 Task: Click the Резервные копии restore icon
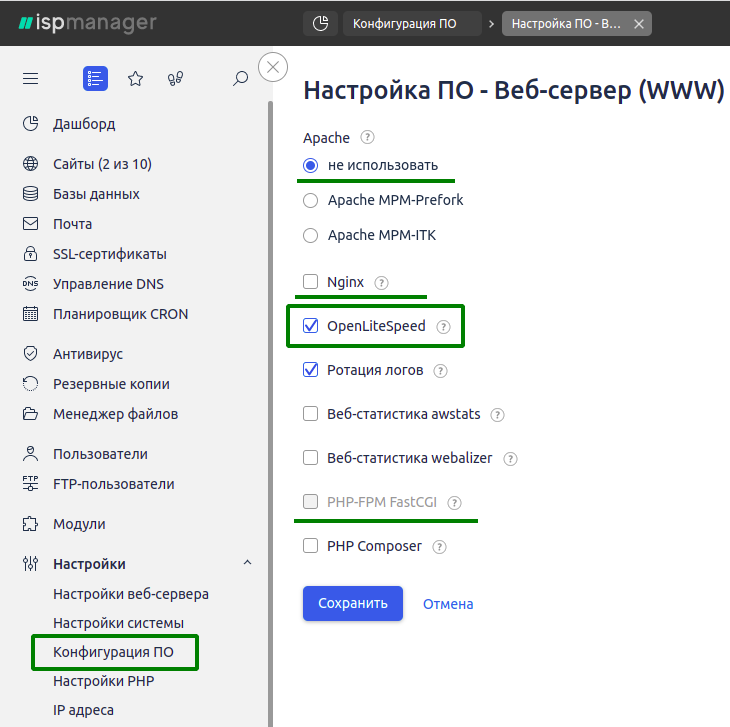point(31,384)
